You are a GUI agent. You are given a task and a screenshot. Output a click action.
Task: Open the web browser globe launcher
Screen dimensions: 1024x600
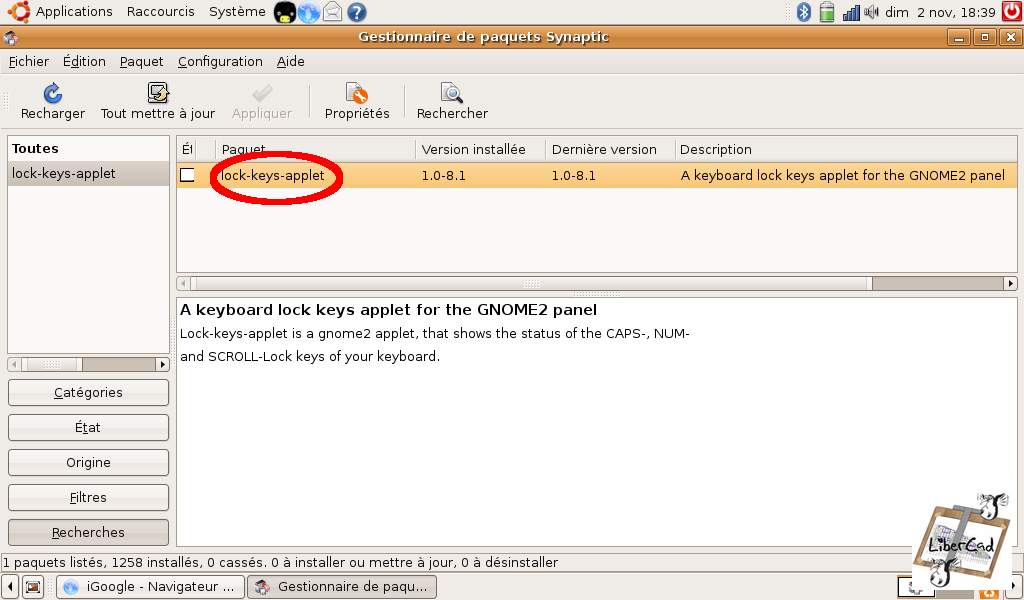(x=309, y=12)
